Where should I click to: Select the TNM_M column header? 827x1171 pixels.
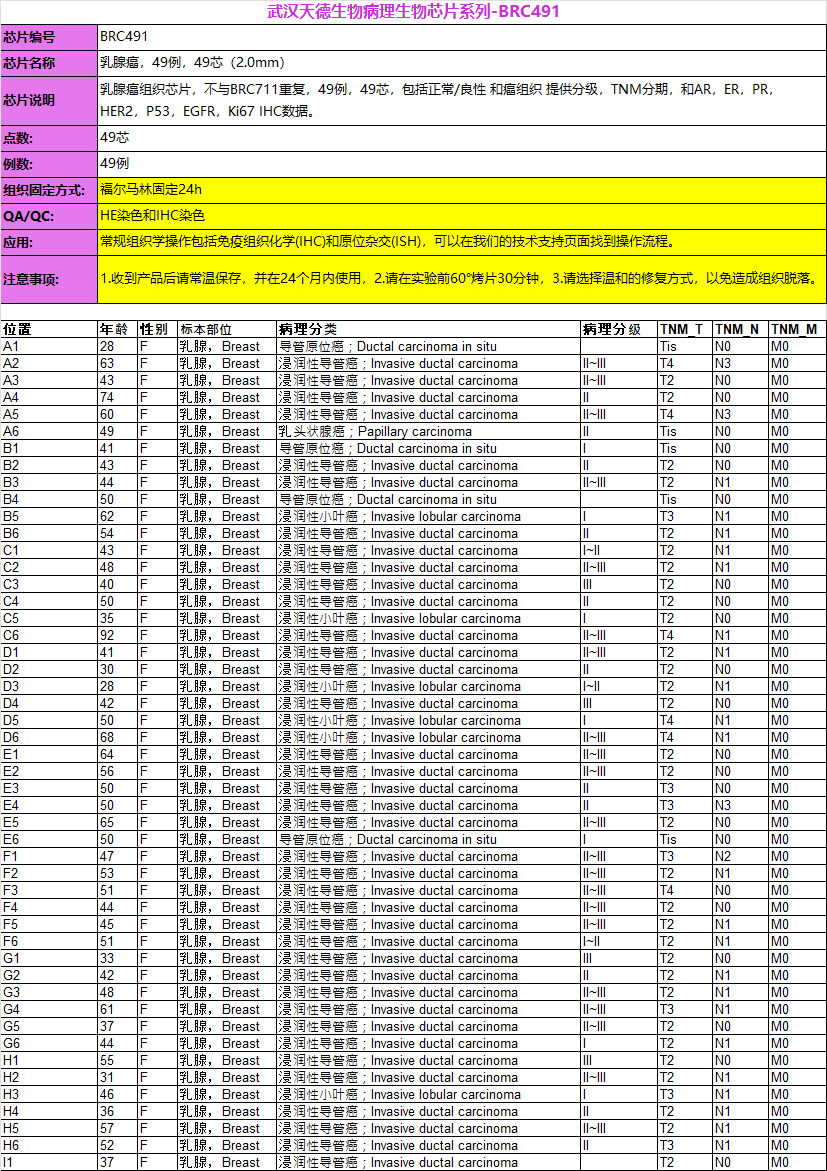tap(796, 329)
